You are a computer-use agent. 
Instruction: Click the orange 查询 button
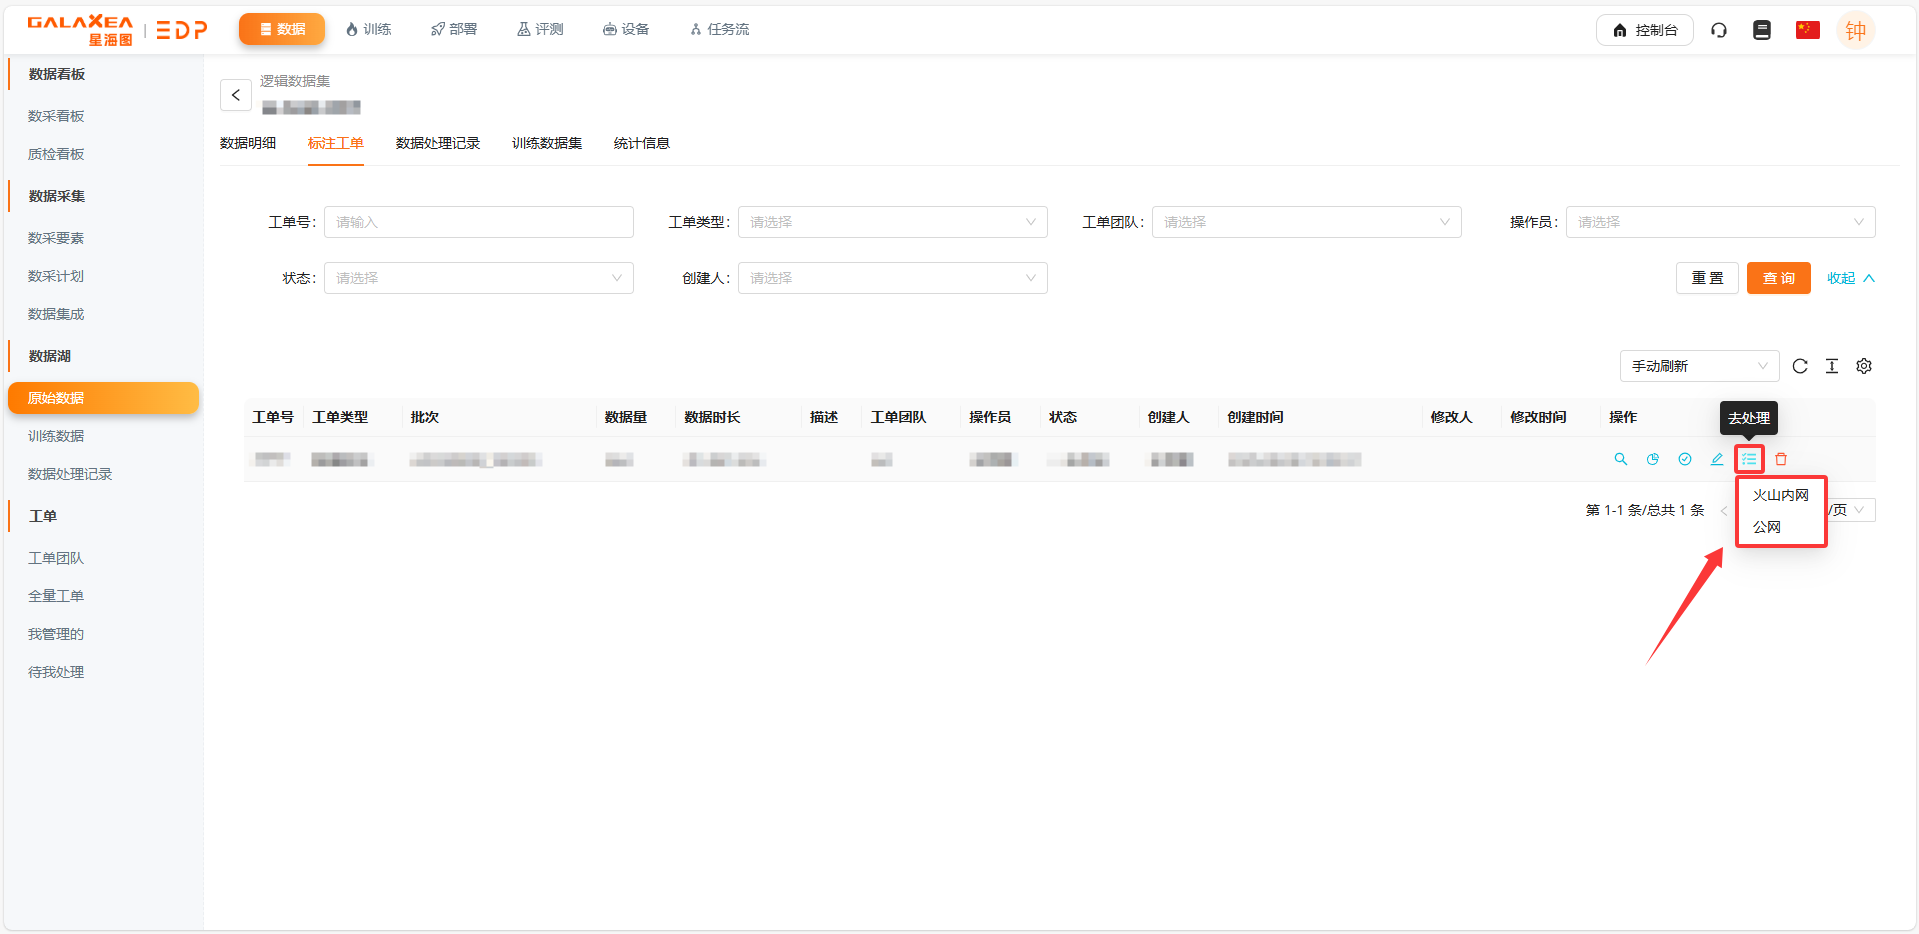click(x=1778, y=278)
